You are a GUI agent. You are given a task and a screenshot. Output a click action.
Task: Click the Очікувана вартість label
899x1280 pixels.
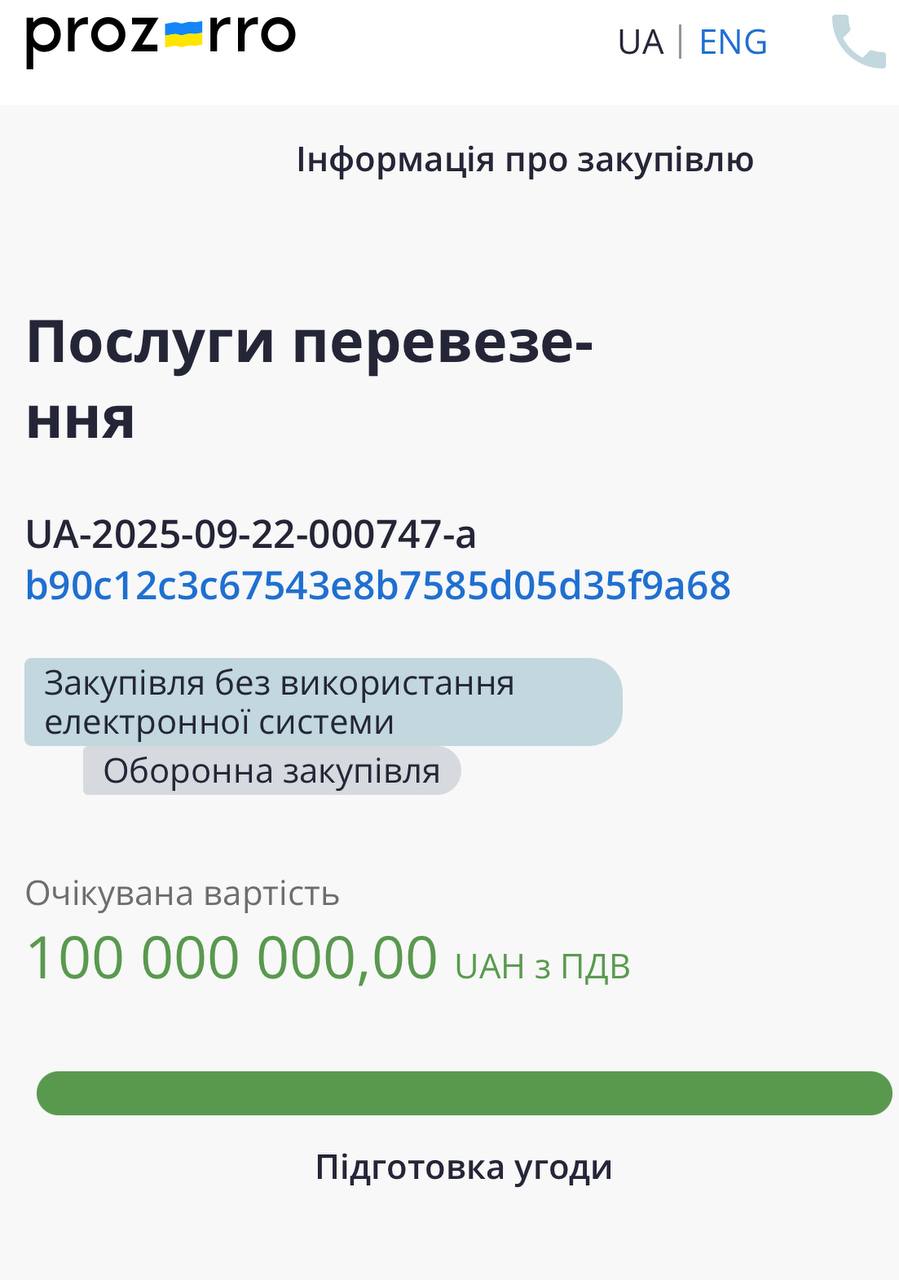[182, 893]
